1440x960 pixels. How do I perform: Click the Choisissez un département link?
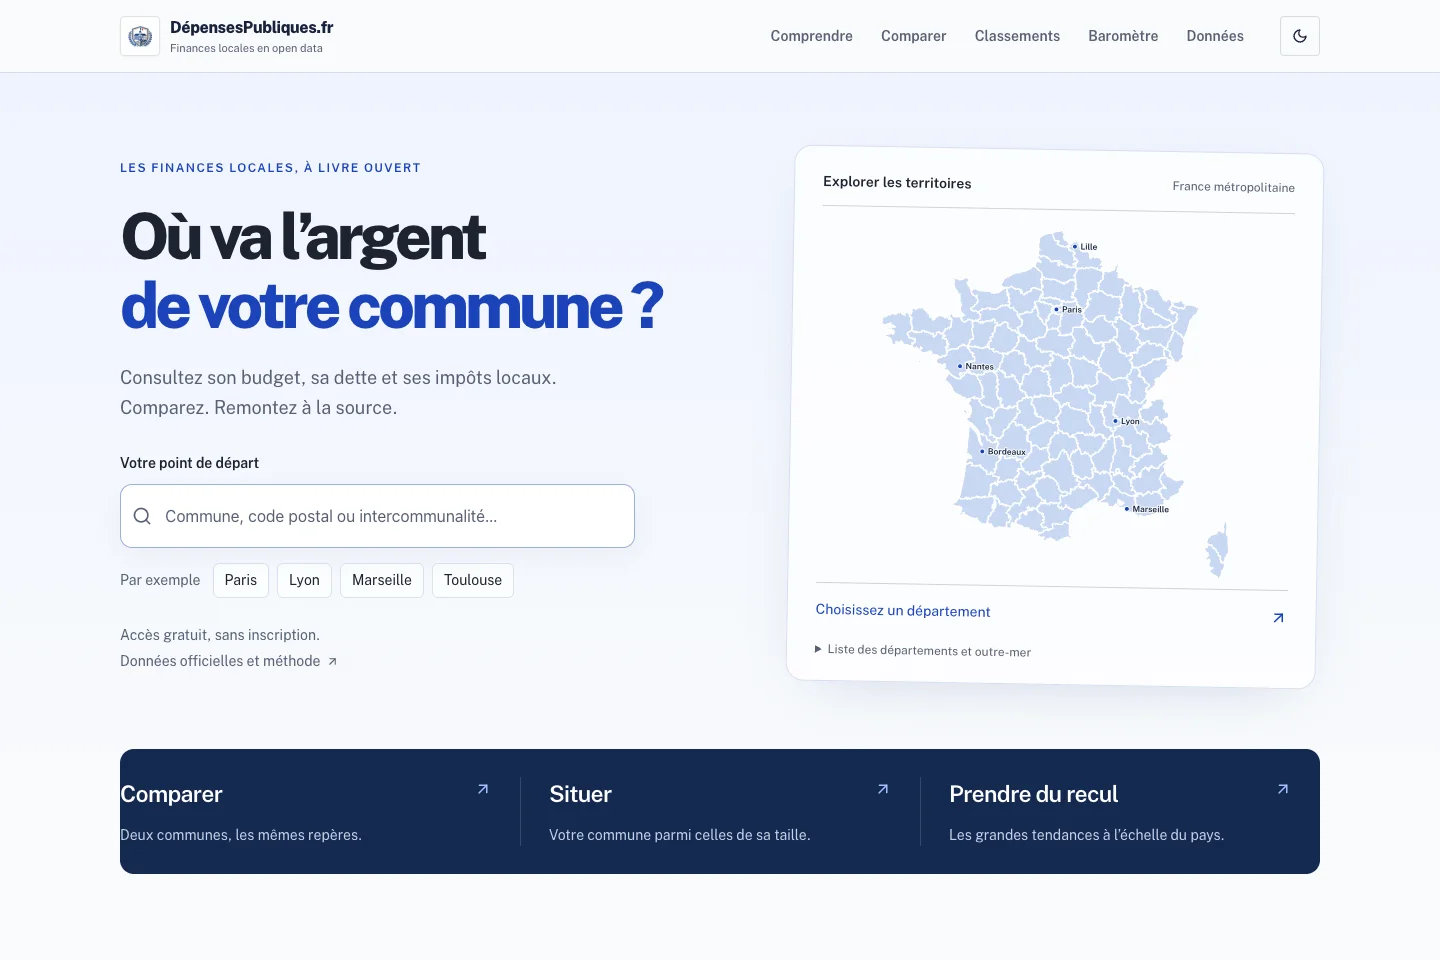tap(903, 610)
